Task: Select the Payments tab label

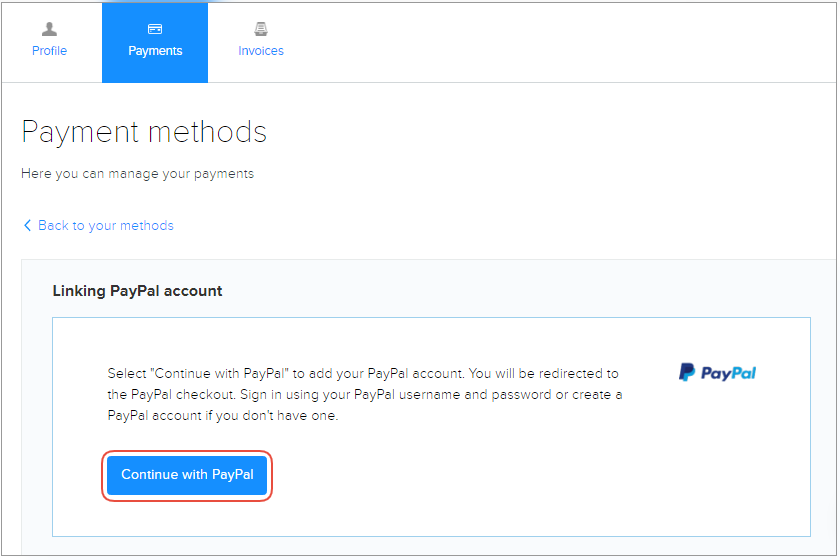Action: tap(155, 51)
